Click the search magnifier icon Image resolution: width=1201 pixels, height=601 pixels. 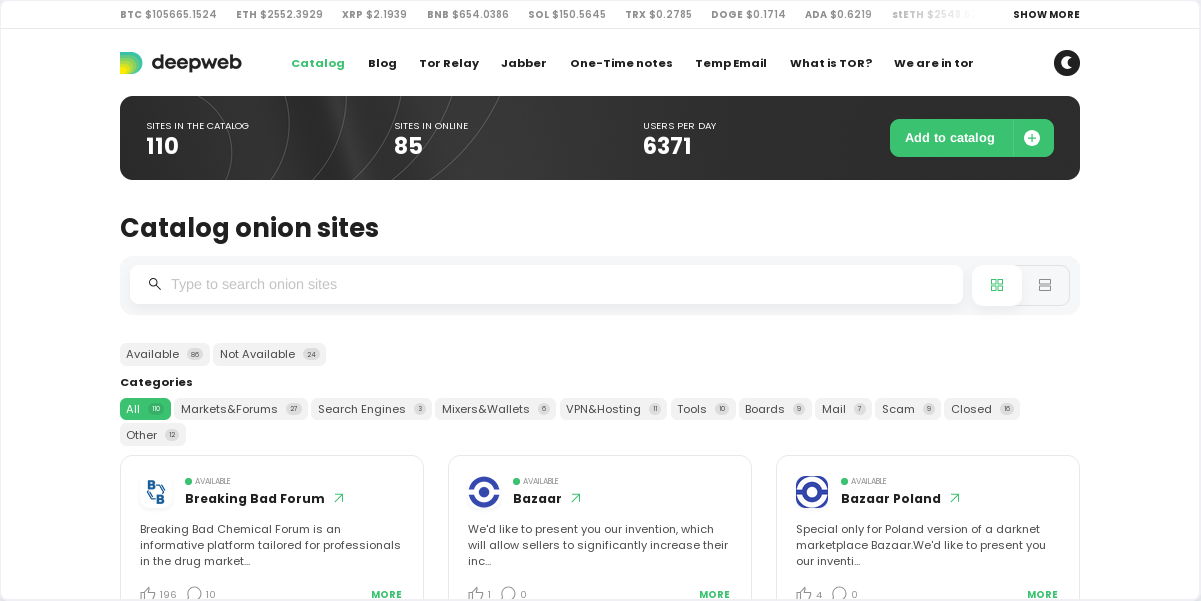pos(155,284)
